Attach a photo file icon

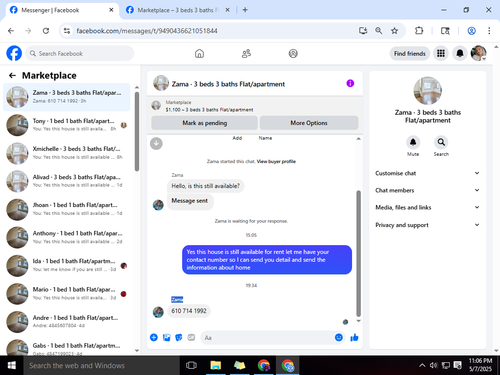166,338
